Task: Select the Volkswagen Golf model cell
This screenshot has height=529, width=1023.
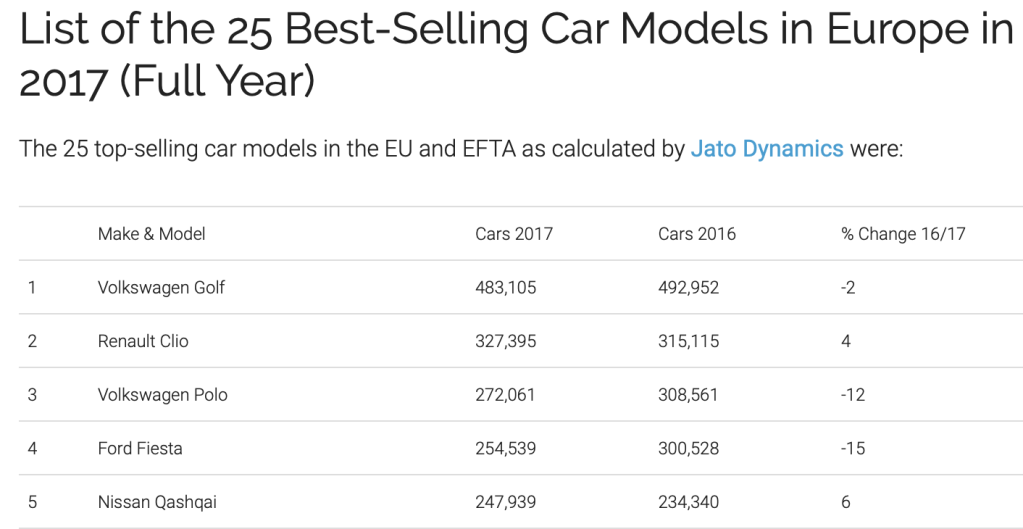Action: click(x=161, y=288)
